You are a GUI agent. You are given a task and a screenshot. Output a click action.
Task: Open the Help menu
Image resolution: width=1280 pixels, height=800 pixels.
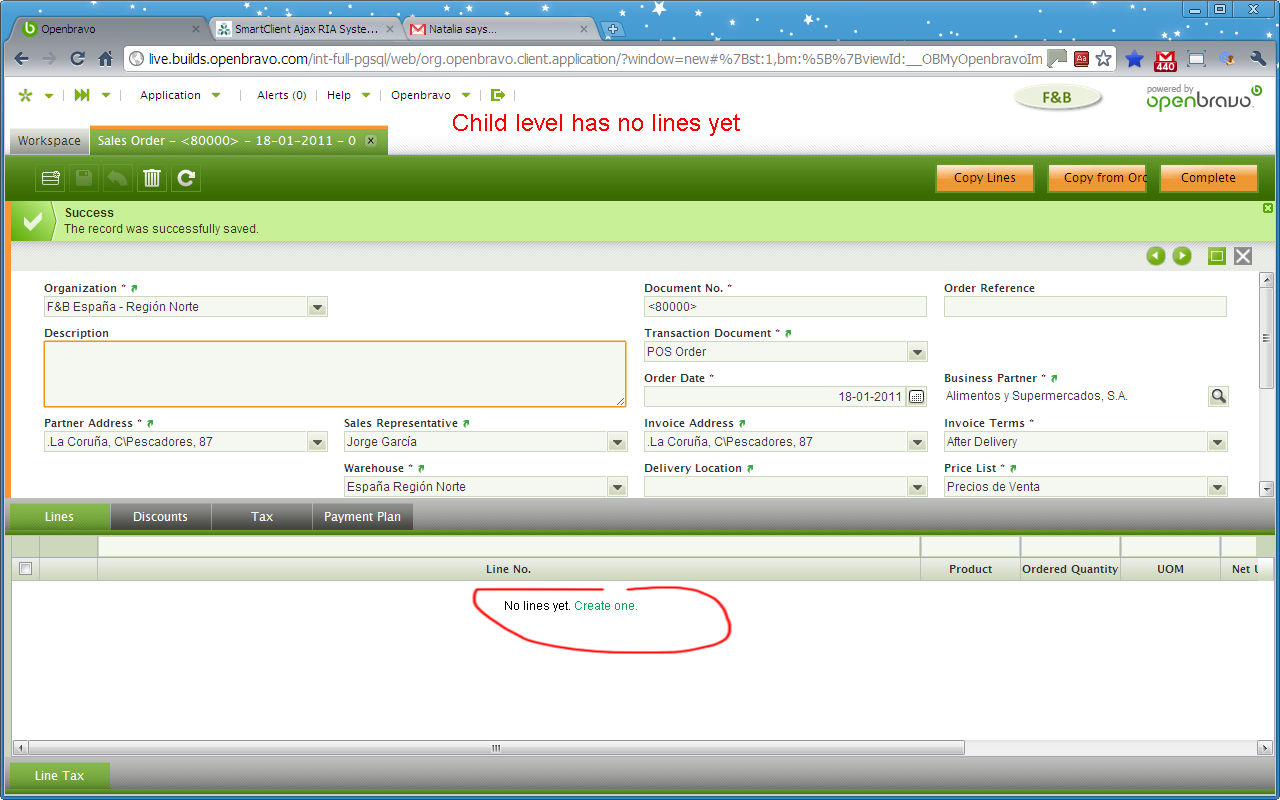click(349, 95)
